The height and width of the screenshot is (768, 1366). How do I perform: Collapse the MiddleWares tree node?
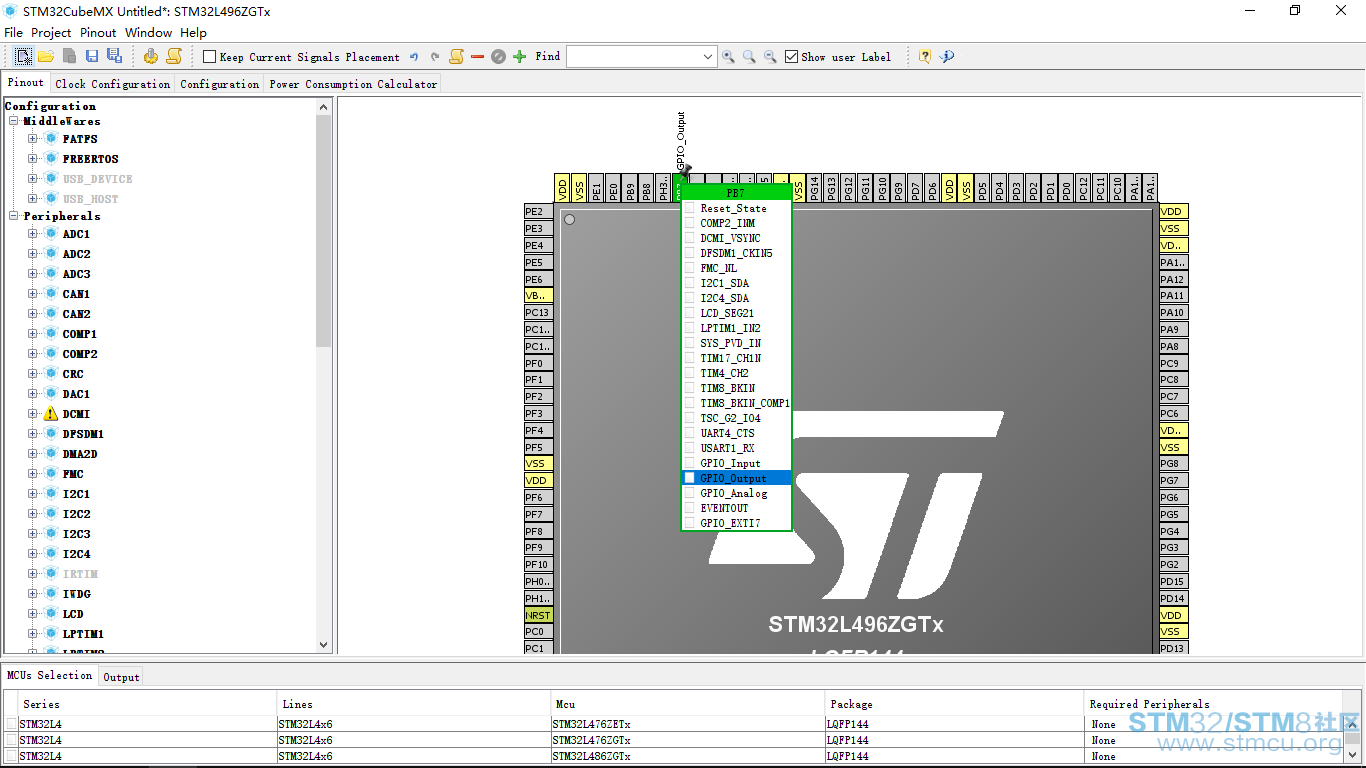pyautogui.click(x=14, y=122)
